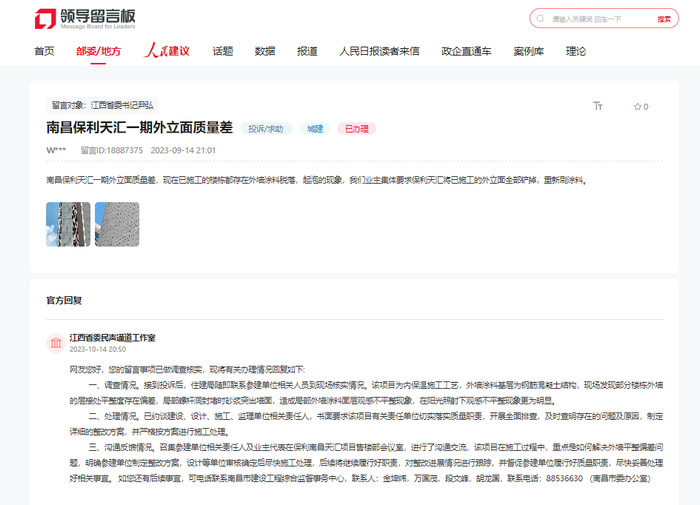Click the 官方回复 section heading
700x505 pixels.
click(64, 300)
